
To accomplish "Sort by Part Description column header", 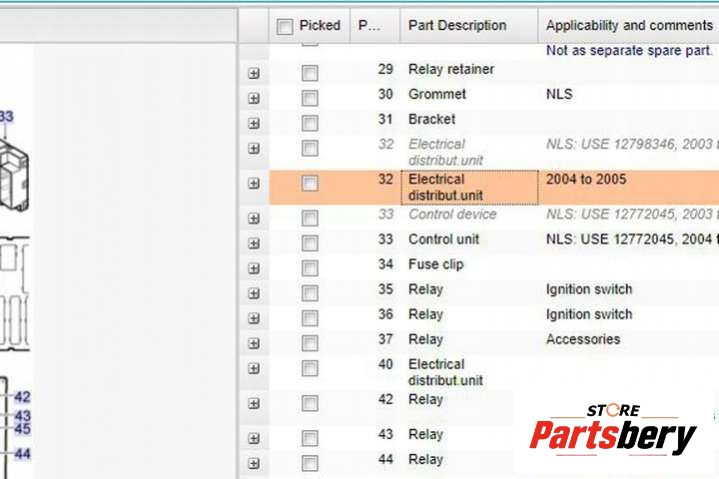I will coord(457,26).
